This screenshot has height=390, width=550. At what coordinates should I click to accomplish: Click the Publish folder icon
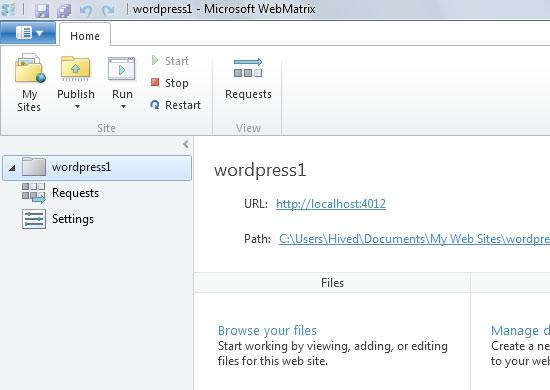pos(75,68)
